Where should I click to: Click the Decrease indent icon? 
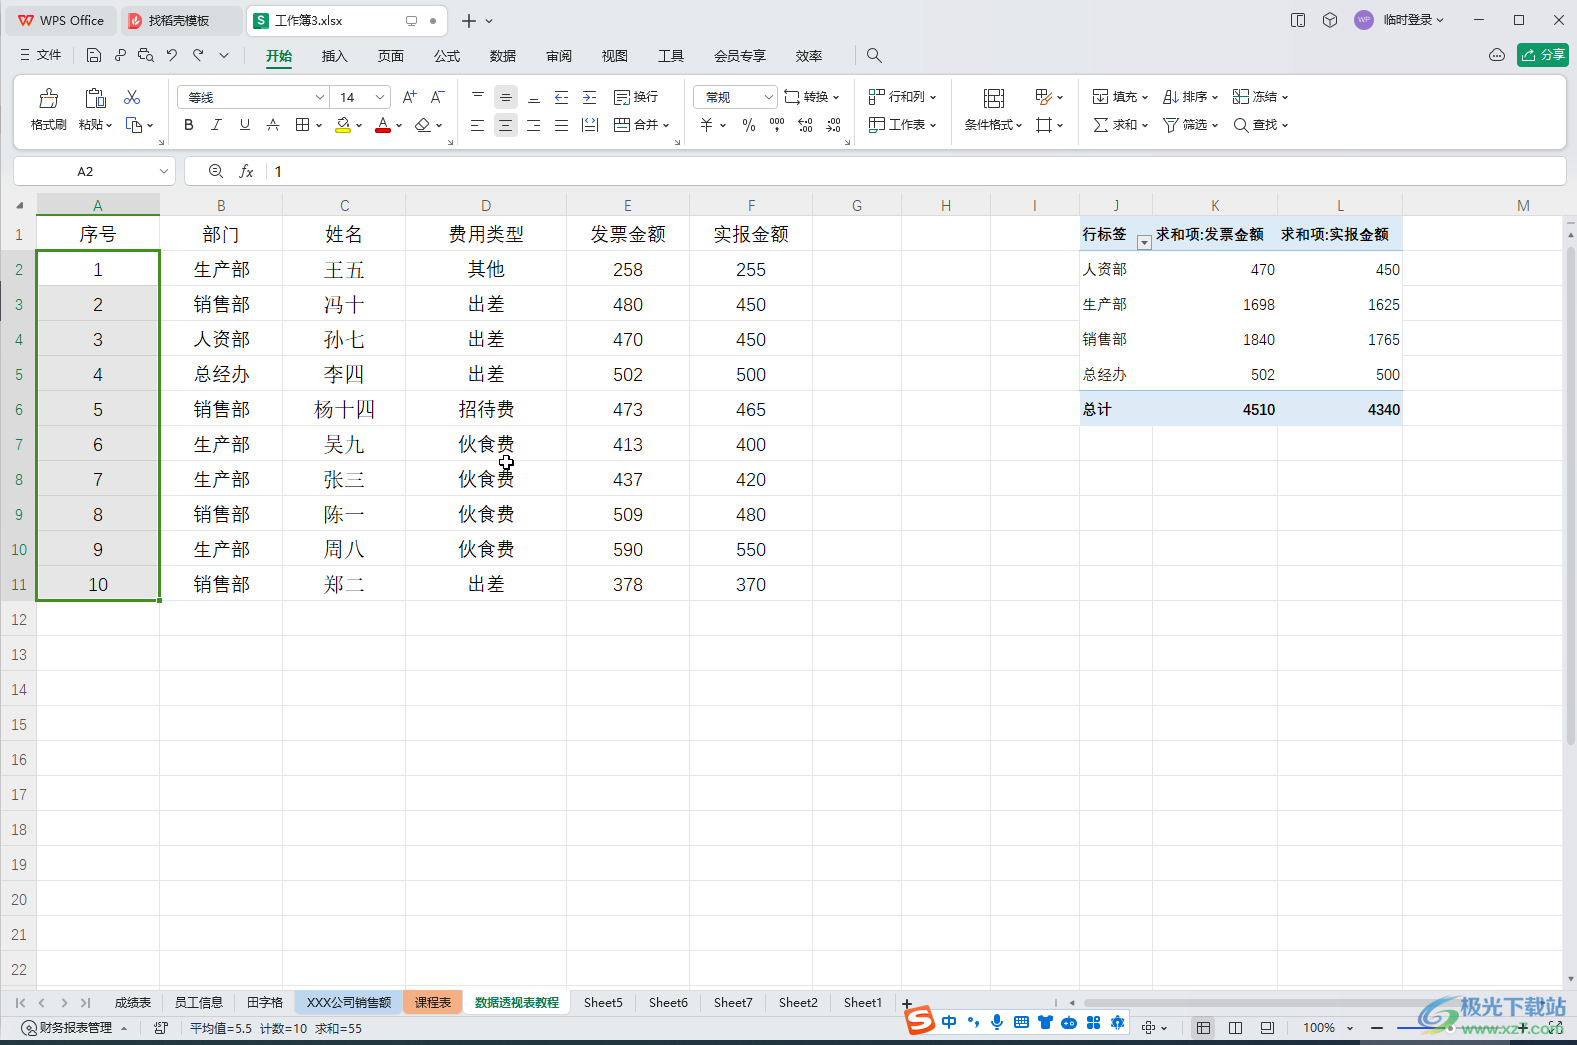(x=562, y=97)
